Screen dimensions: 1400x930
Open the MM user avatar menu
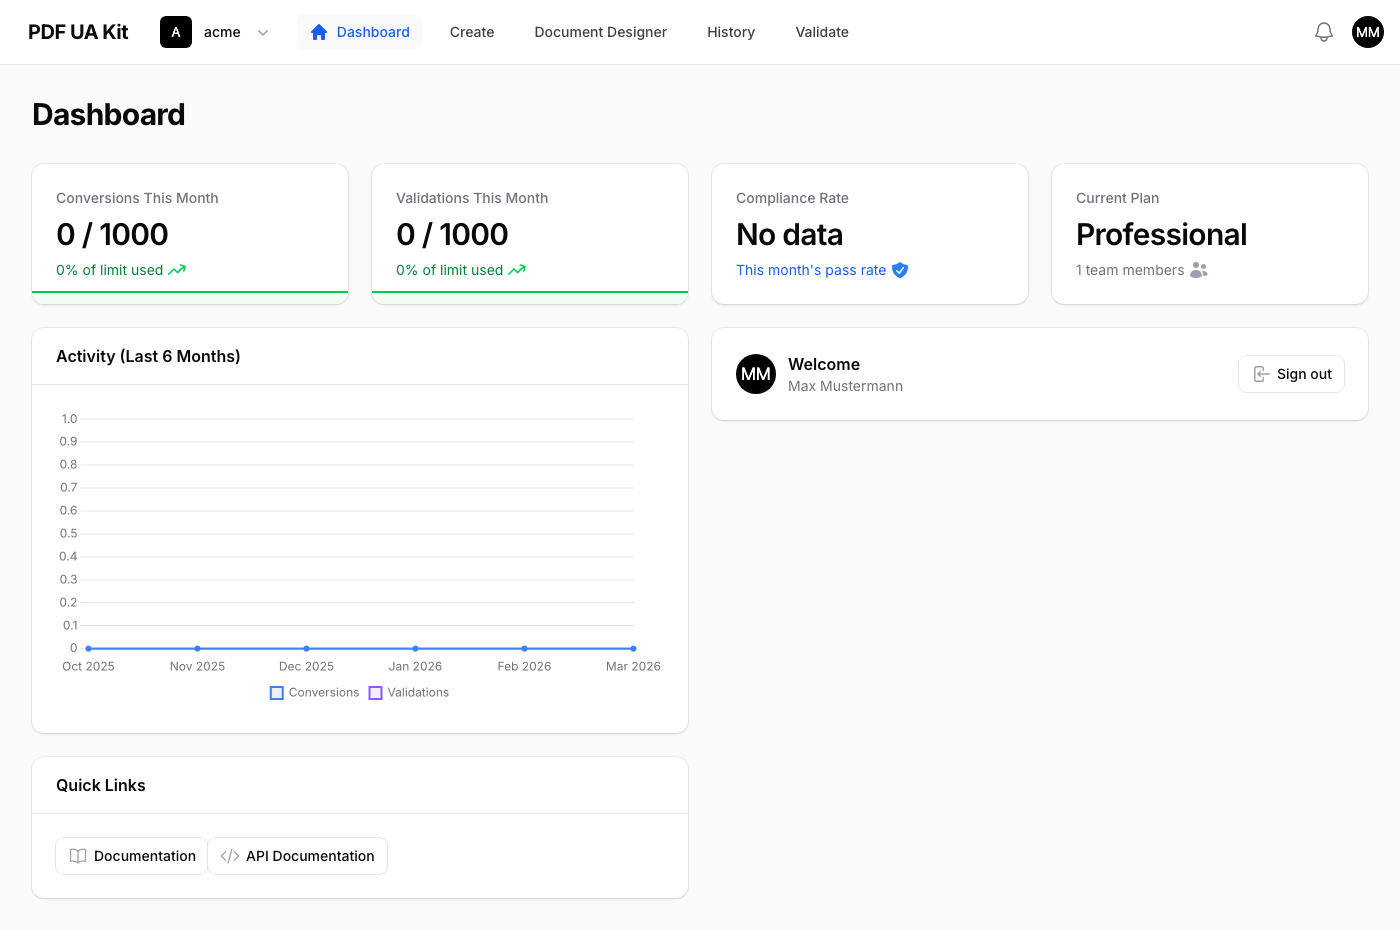[1367, 32]
